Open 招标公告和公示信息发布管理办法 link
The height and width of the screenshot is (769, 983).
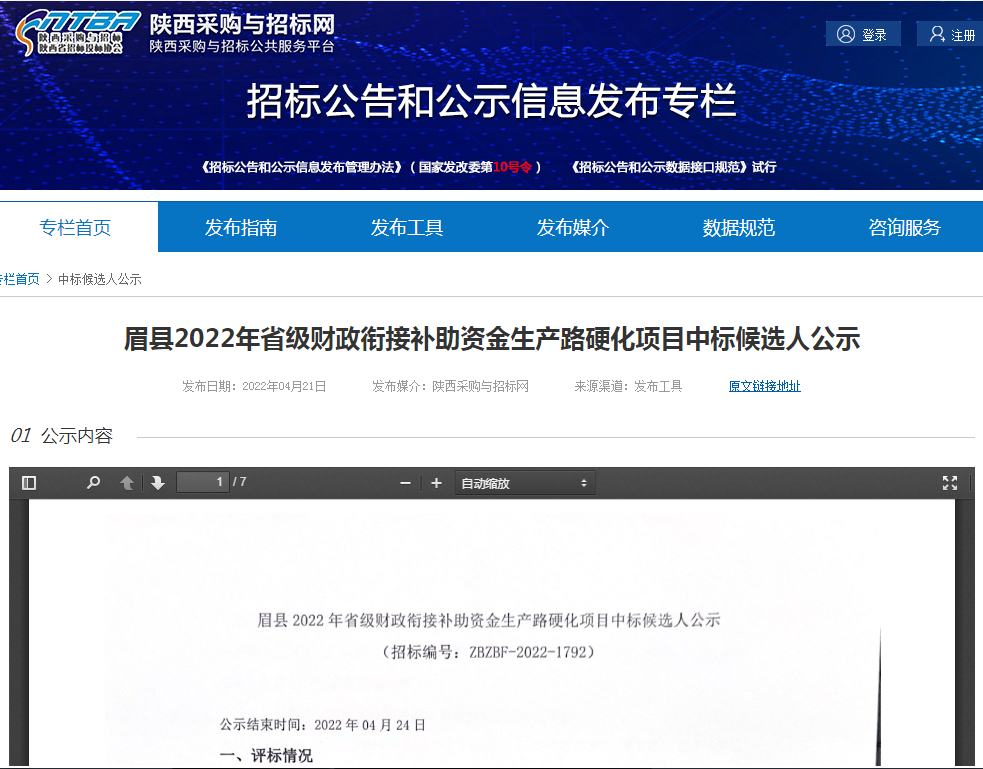[304, 167]
